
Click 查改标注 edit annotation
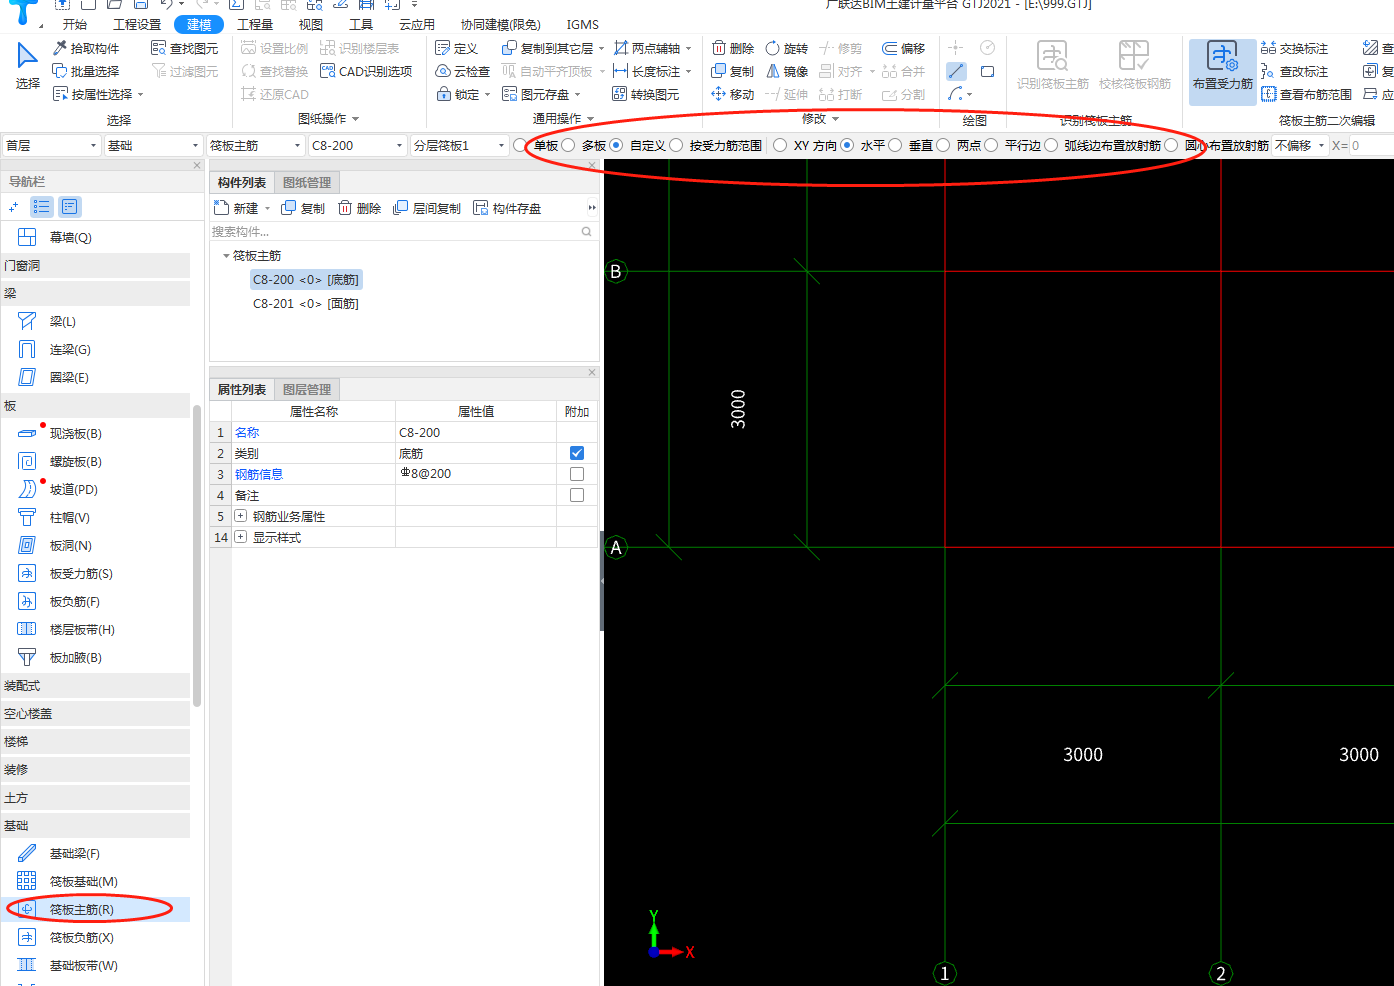tap(1294, 71)
